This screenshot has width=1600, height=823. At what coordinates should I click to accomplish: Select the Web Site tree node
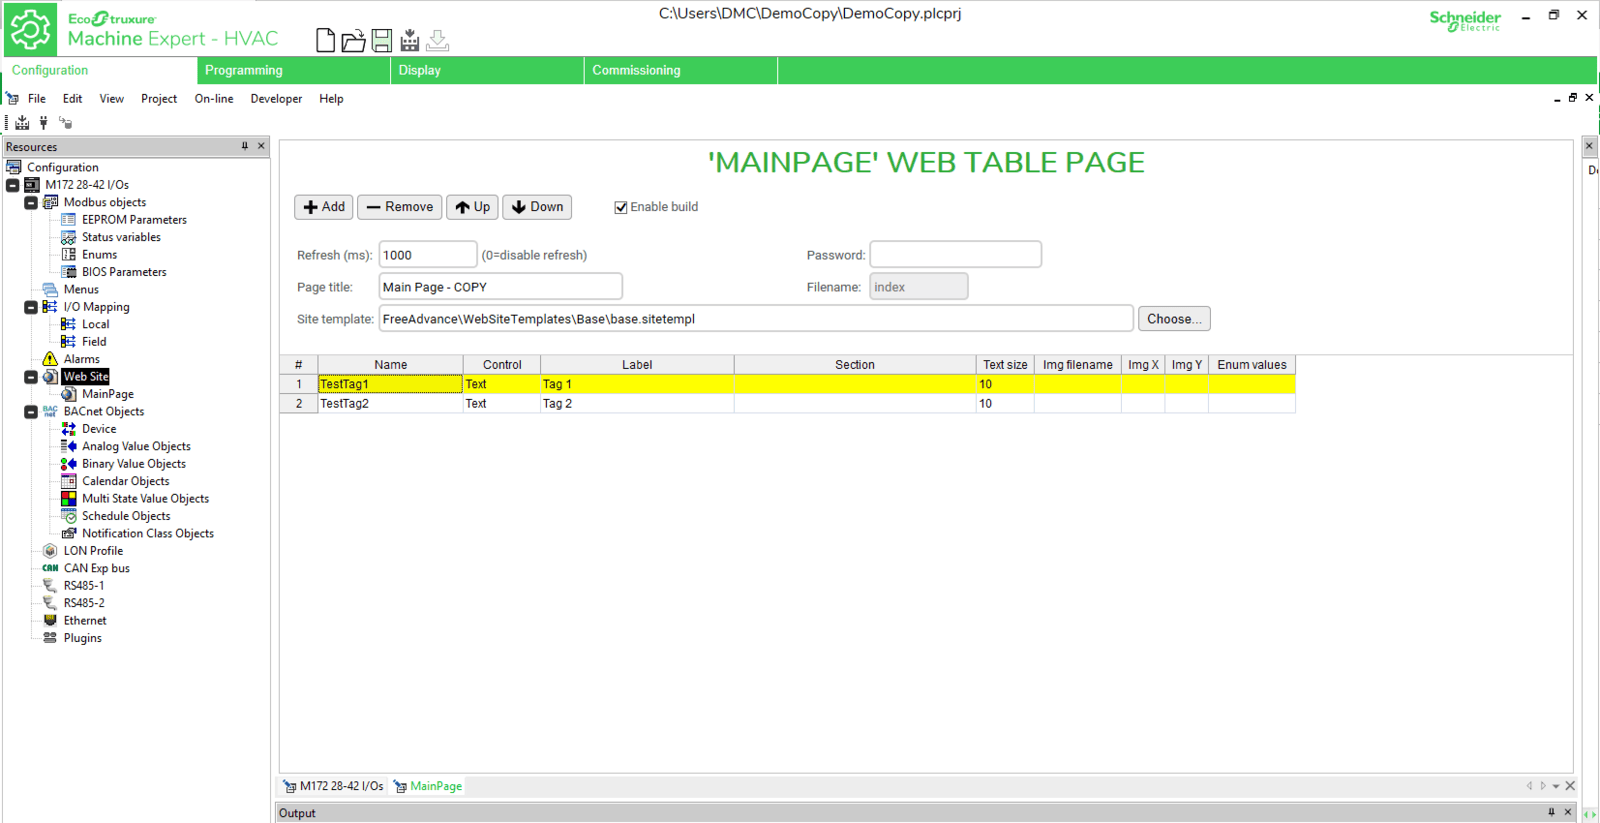(85, 377)
